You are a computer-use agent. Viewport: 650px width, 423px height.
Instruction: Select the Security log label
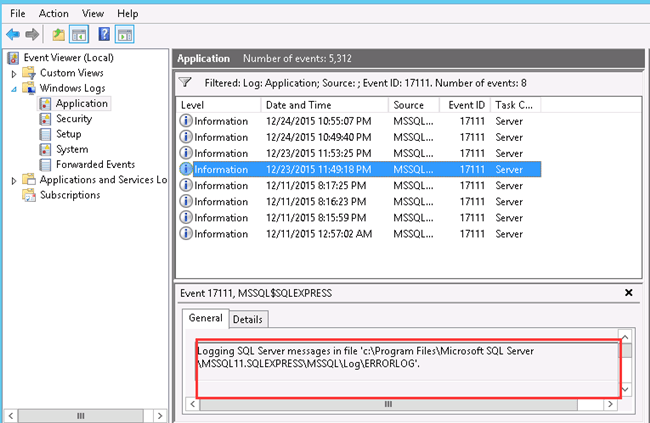74,119
